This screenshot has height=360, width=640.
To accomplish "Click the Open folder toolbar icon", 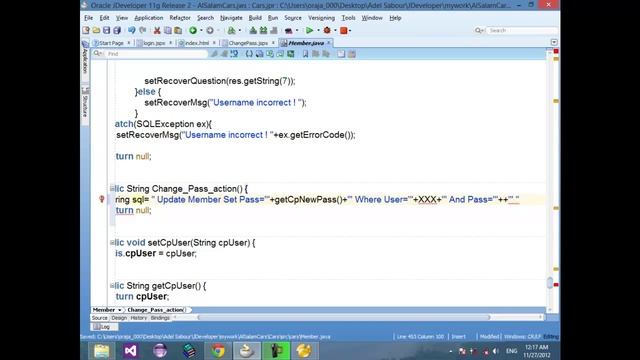I will click(96, 30).
